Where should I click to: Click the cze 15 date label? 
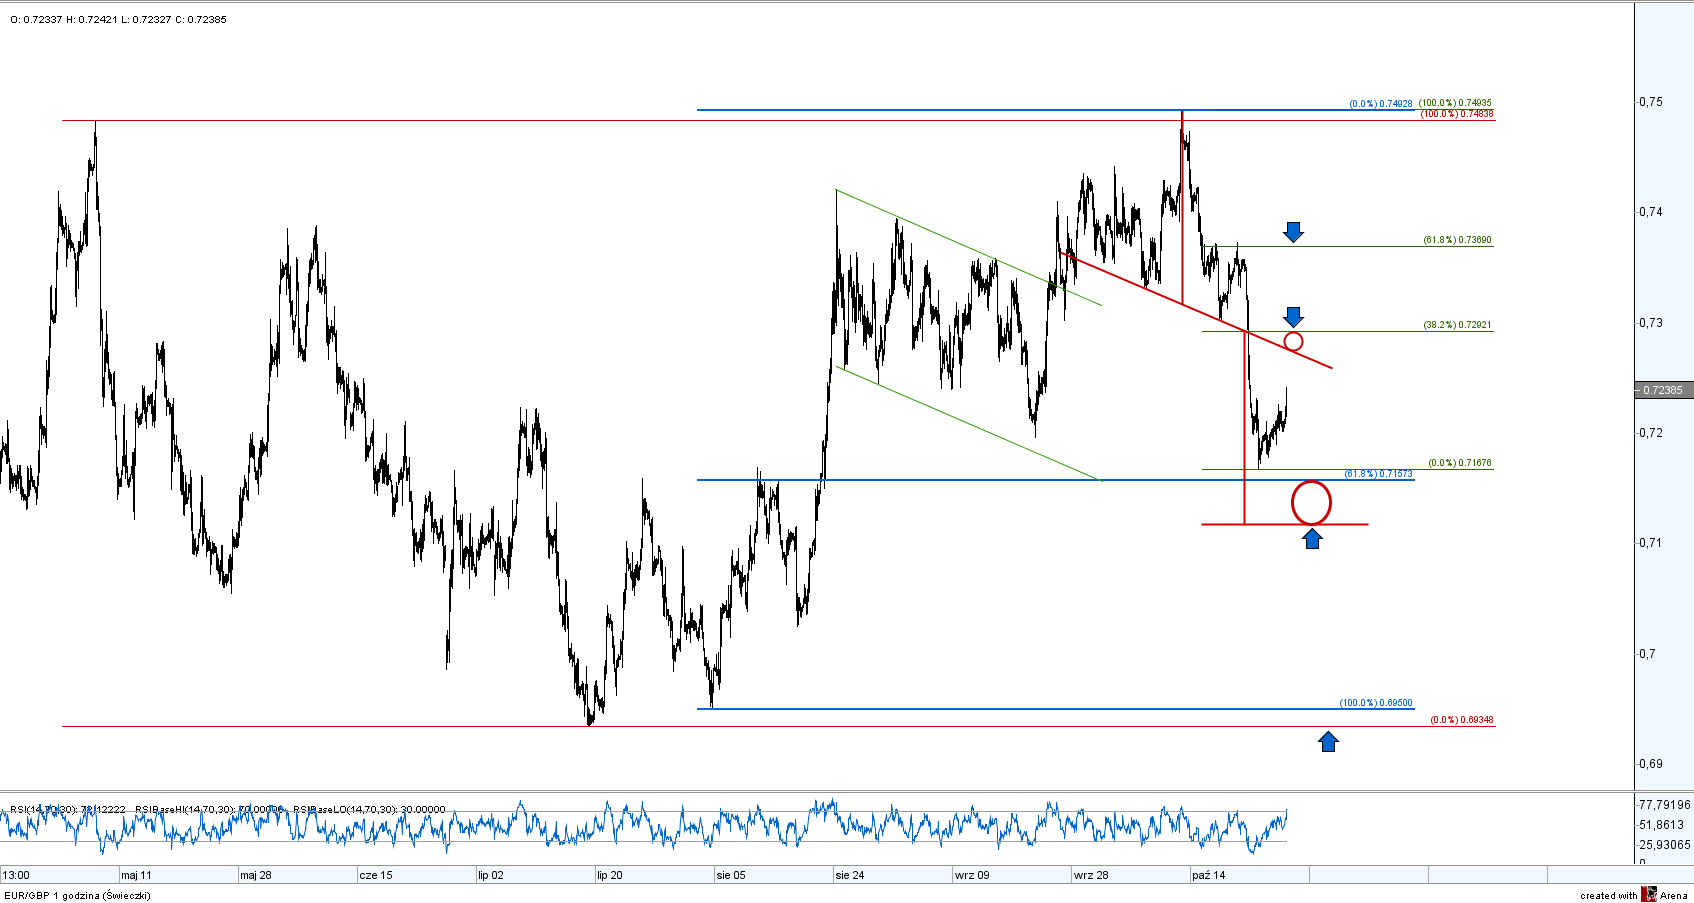click(376, 875)
